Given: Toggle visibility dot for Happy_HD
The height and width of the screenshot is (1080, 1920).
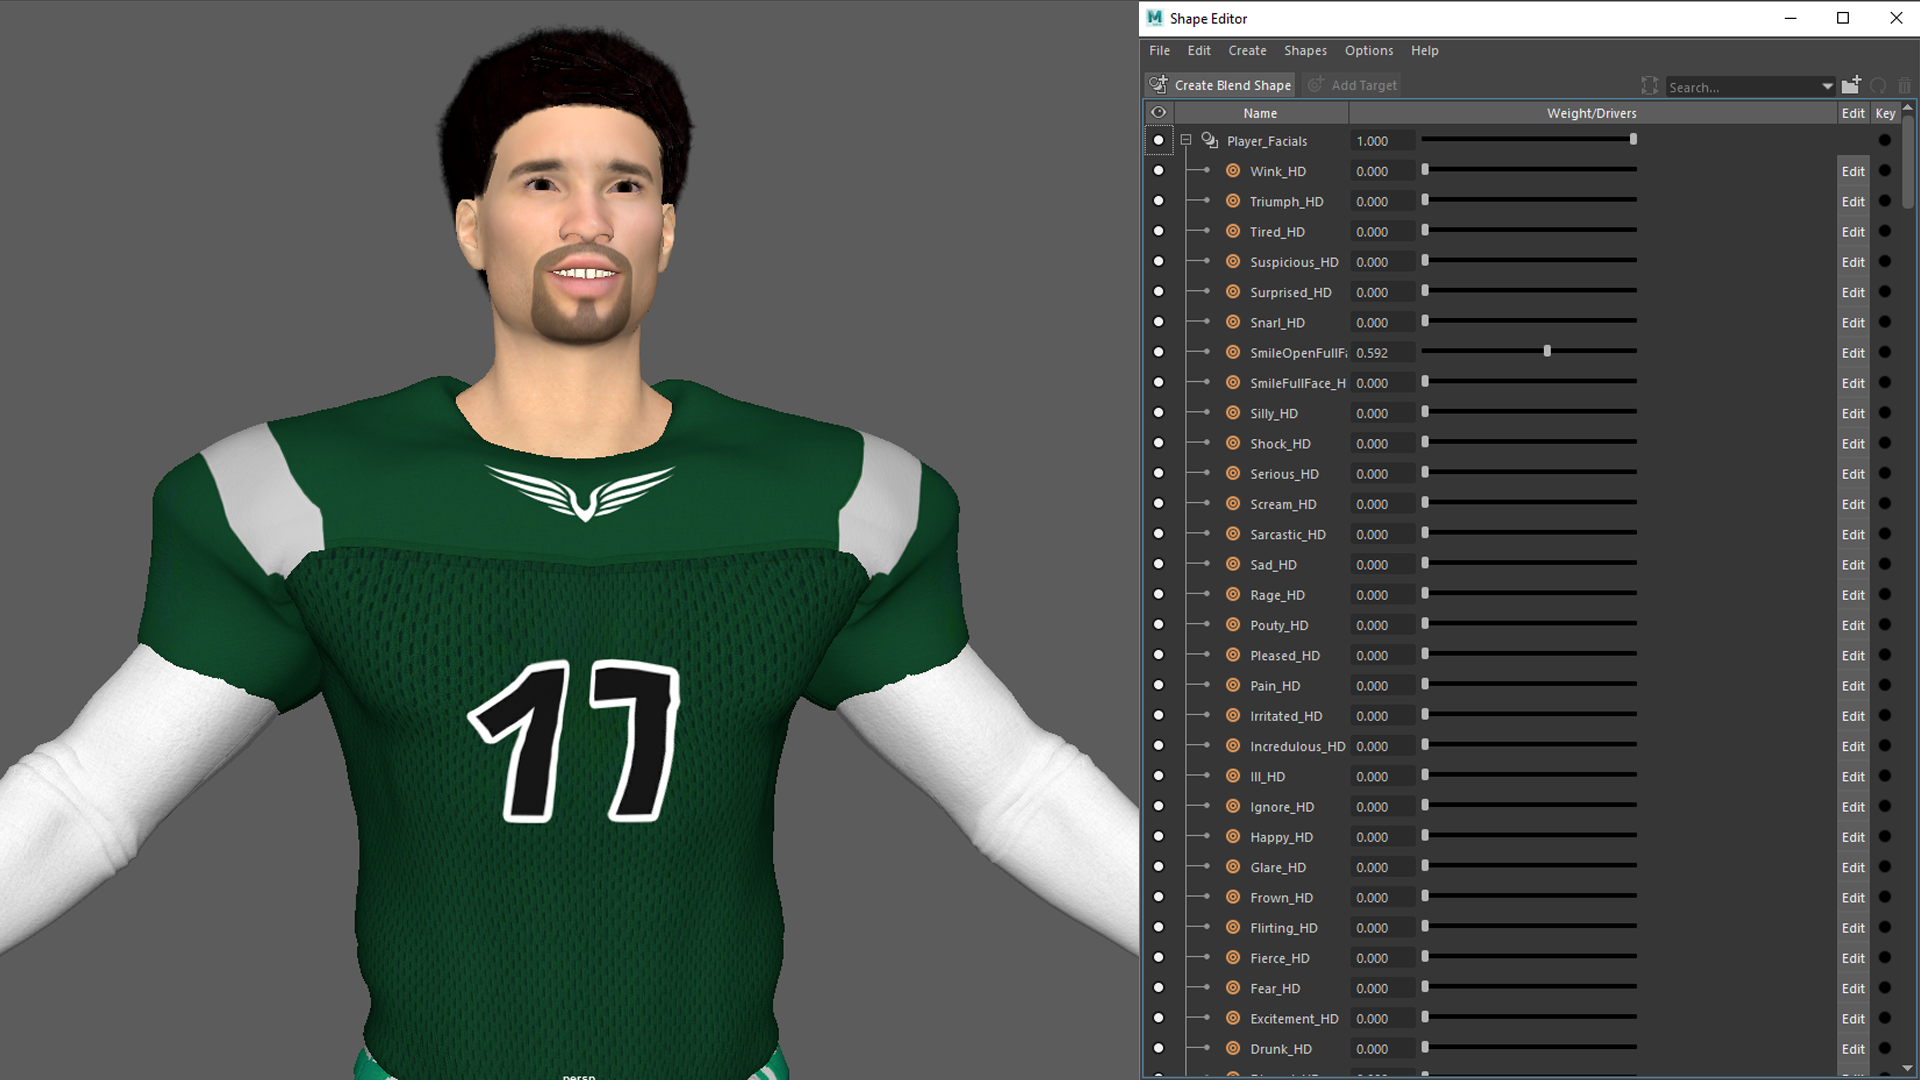Looking at the screenshot, I should click(1158, 837).
